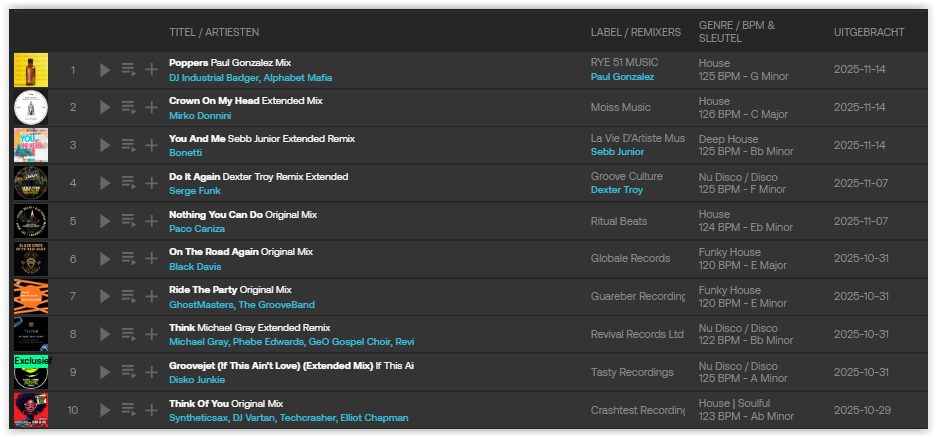Image resolution: width=936 pixels, height=437 pixels.
Task: Open artist Disko Junkie page
Action: coord(197,380)
